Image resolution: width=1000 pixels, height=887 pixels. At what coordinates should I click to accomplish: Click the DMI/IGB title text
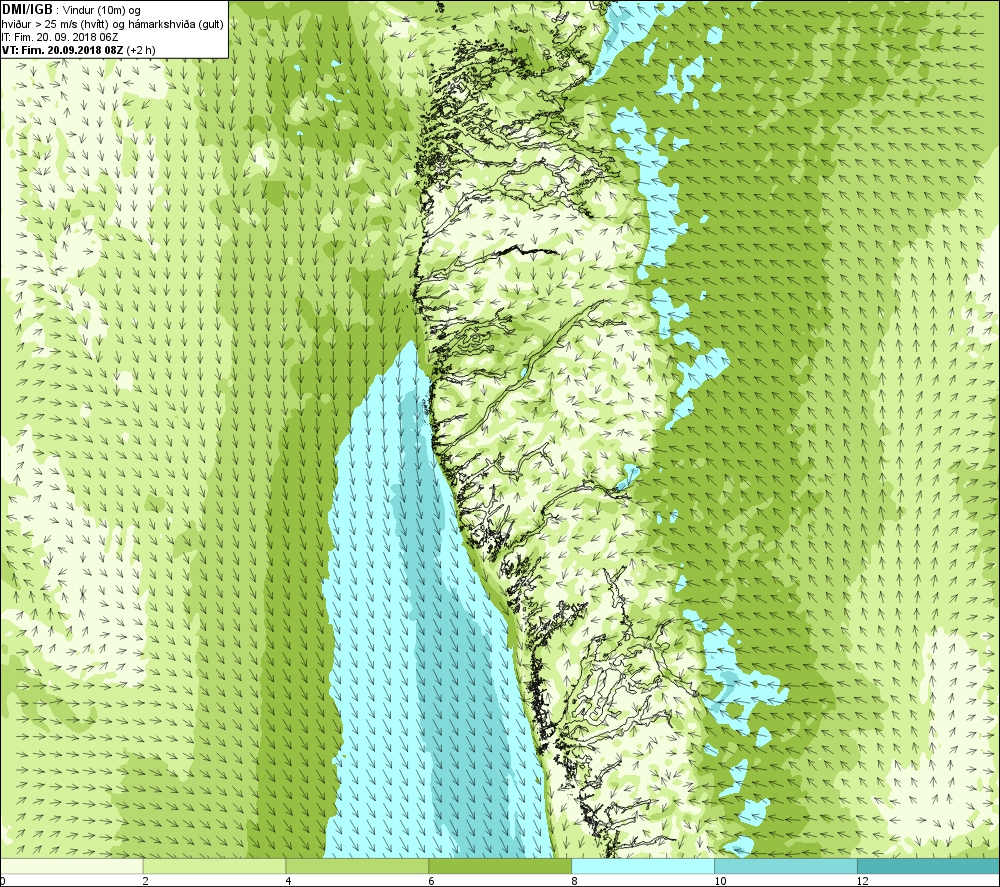[x=27, y=10]
